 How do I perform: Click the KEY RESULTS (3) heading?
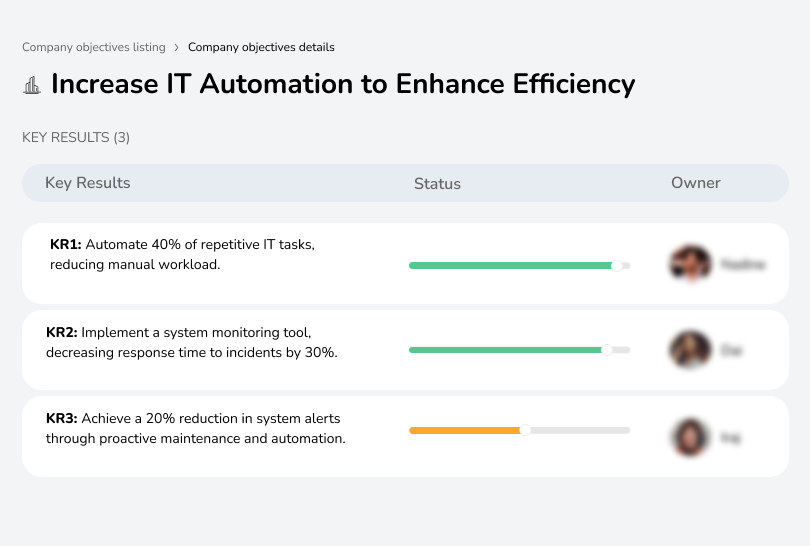click(x=76, y=137)
